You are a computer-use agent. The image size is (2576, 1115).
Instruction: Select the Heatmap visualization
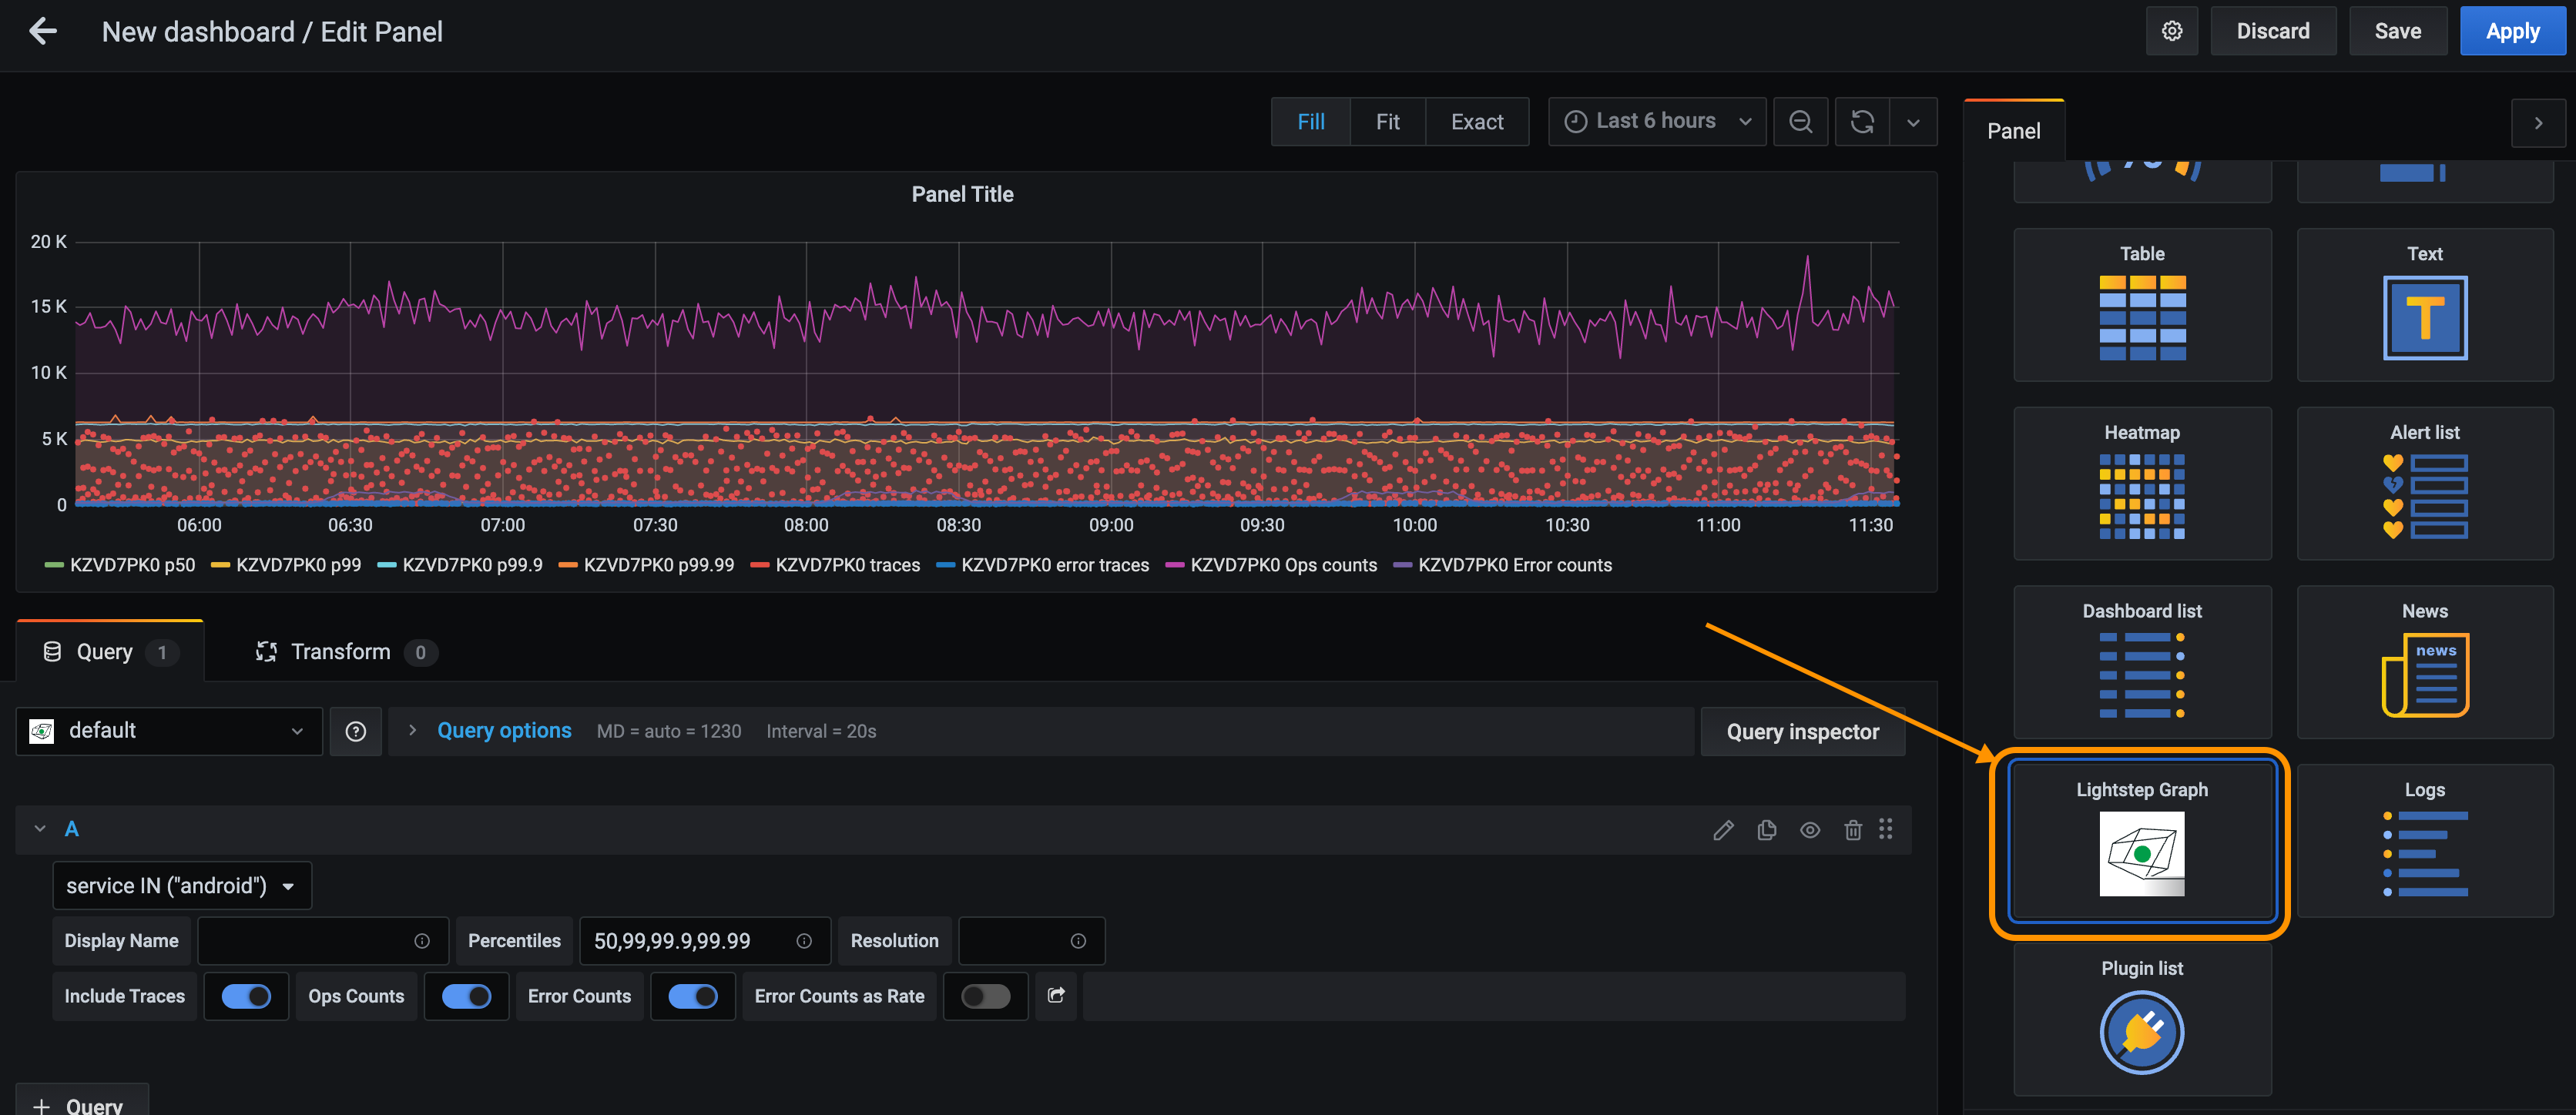pyautogui.click(x=2141, y=483)
